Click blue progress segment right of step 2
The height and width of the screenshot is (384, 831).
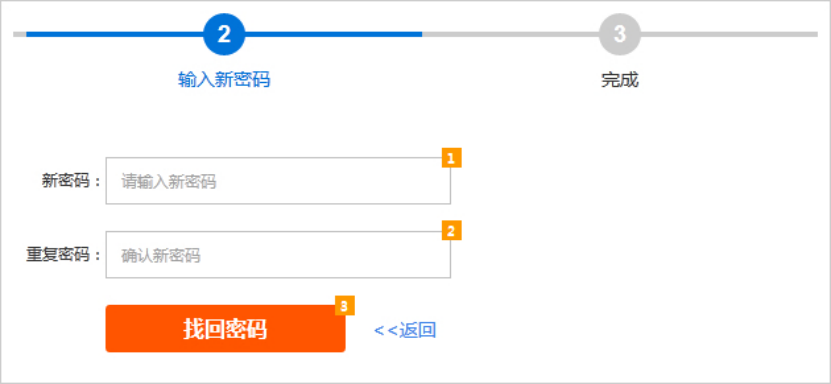click(333, 34)
